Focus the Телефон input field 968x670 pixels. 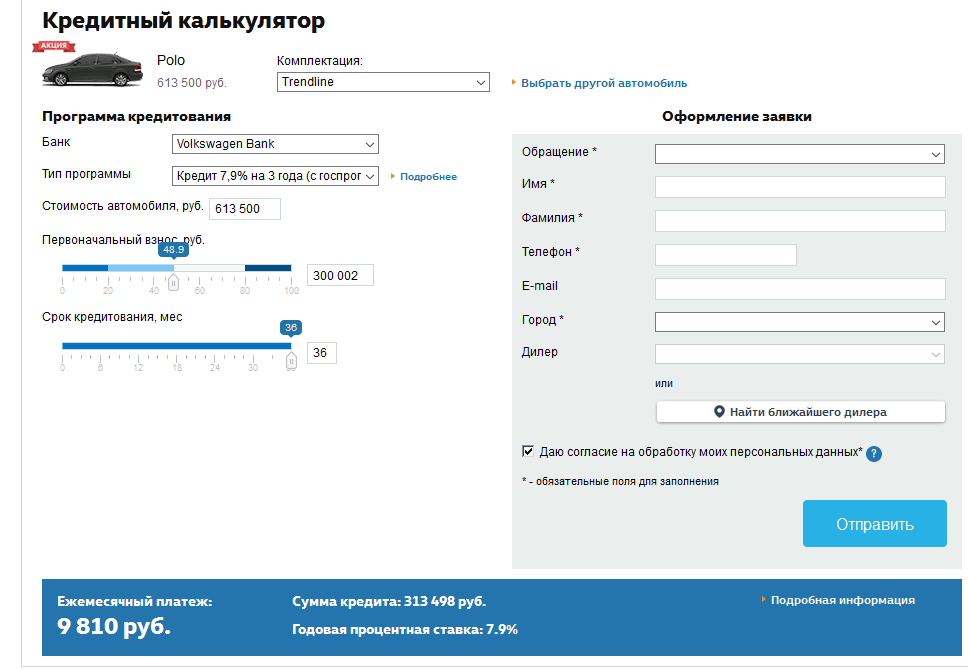click(725, 255)
